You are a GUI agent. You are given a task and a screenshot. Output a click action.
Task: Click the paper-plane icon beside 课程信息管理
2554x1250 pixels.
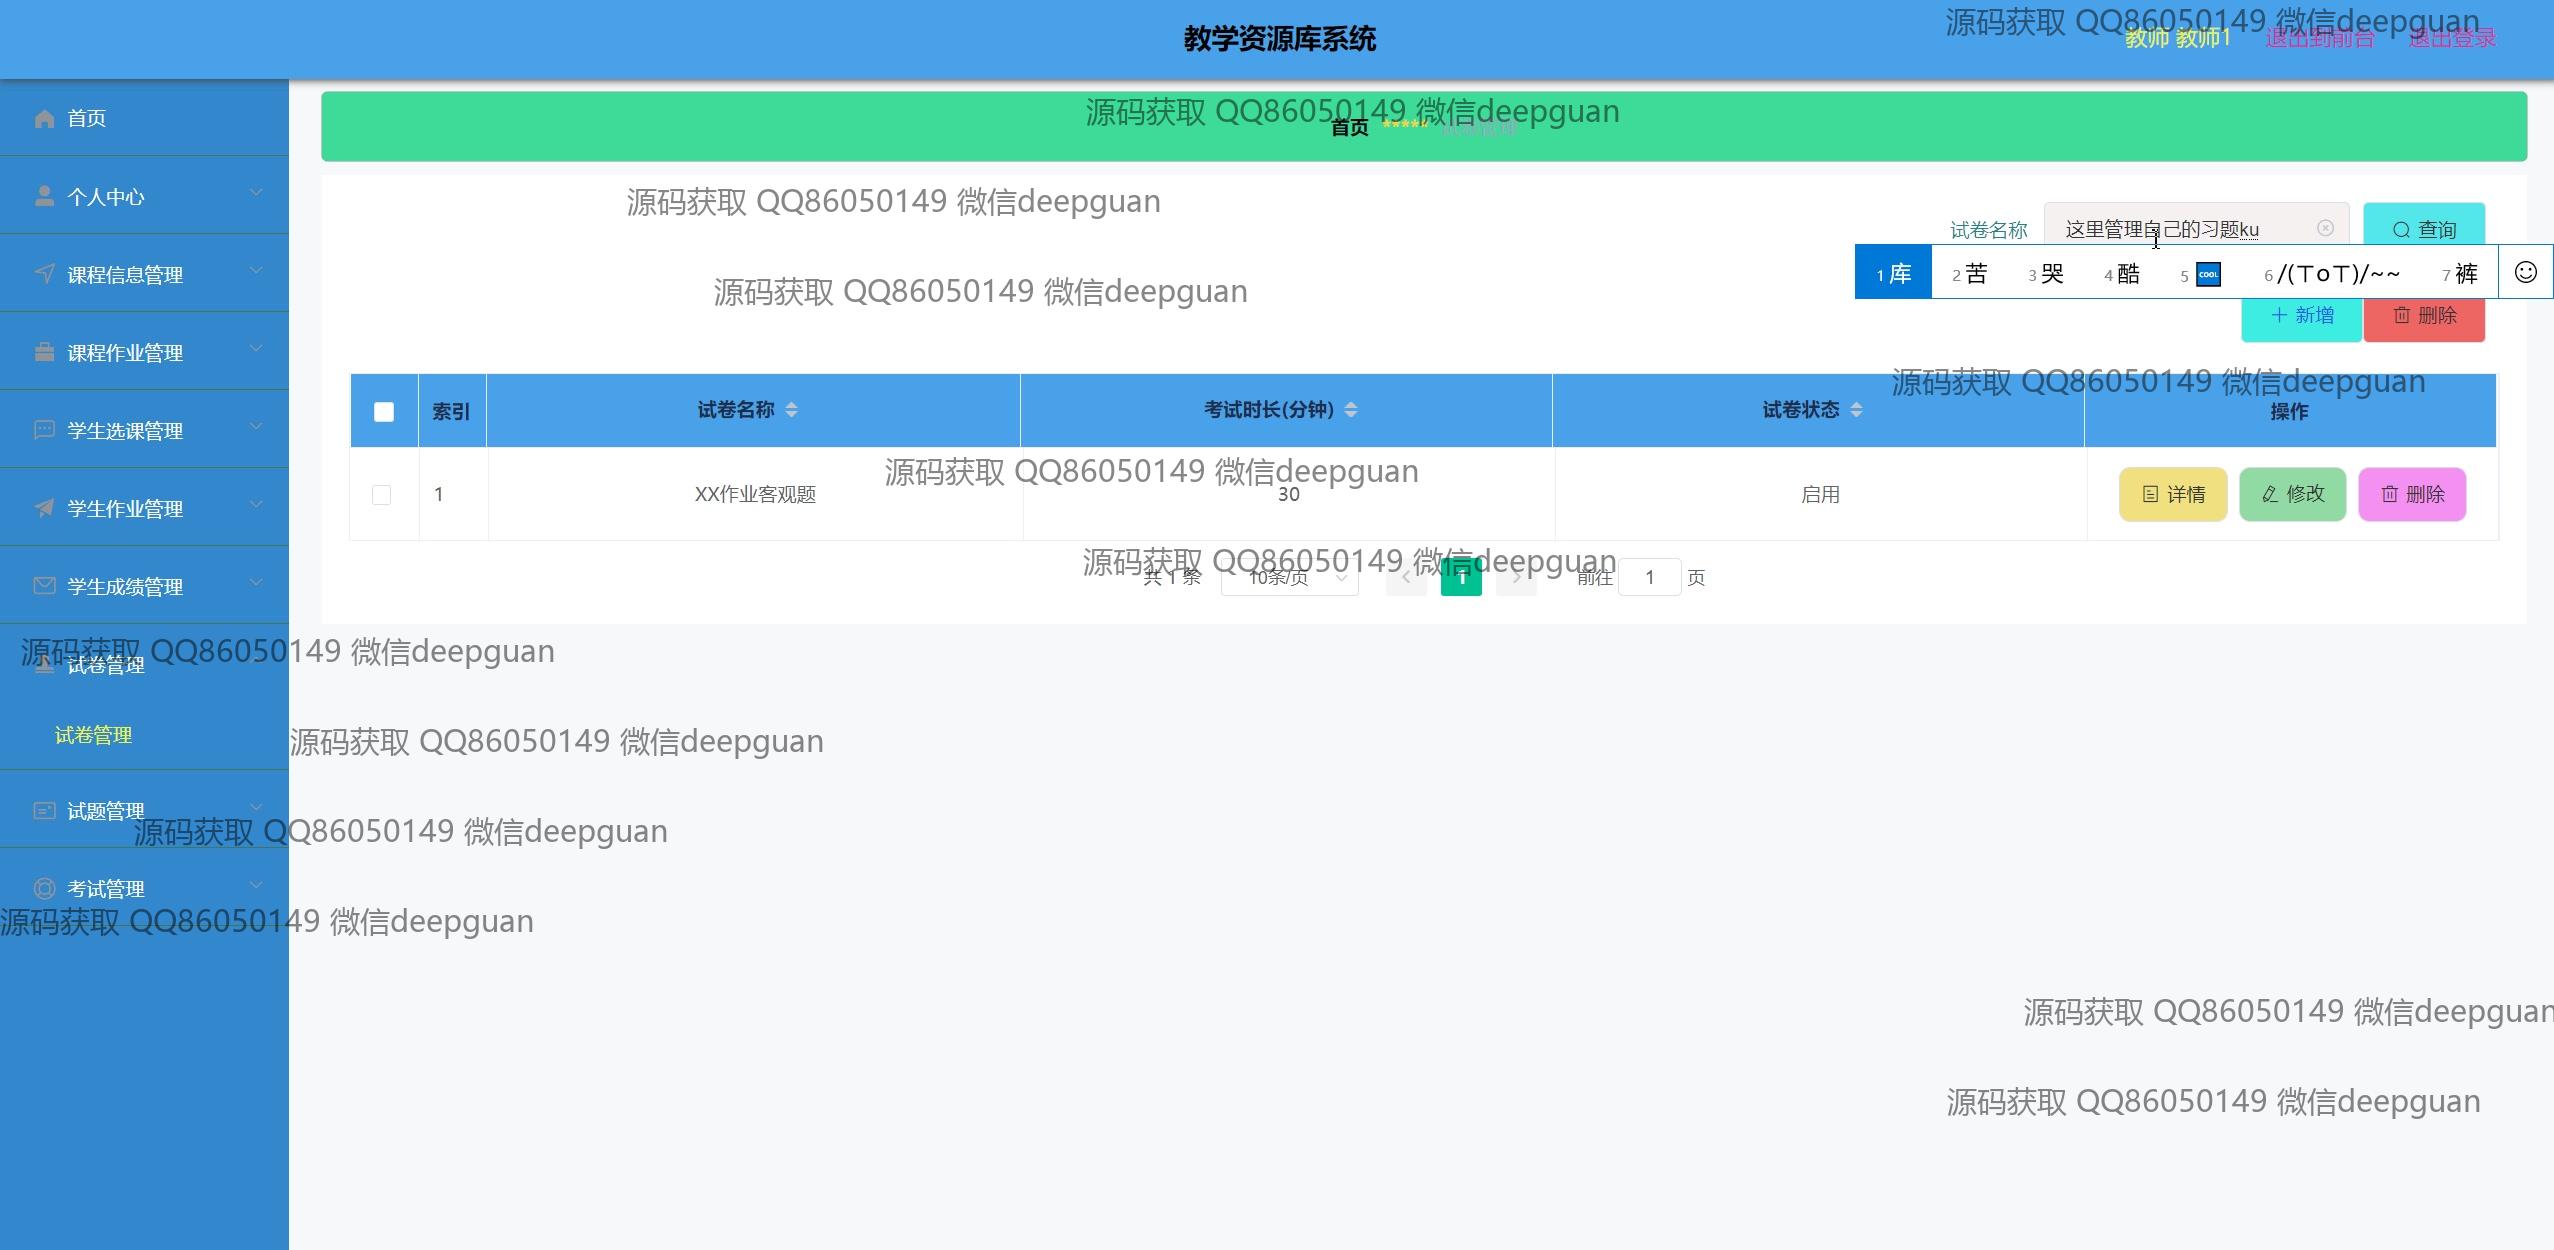[x=45, y=274]
